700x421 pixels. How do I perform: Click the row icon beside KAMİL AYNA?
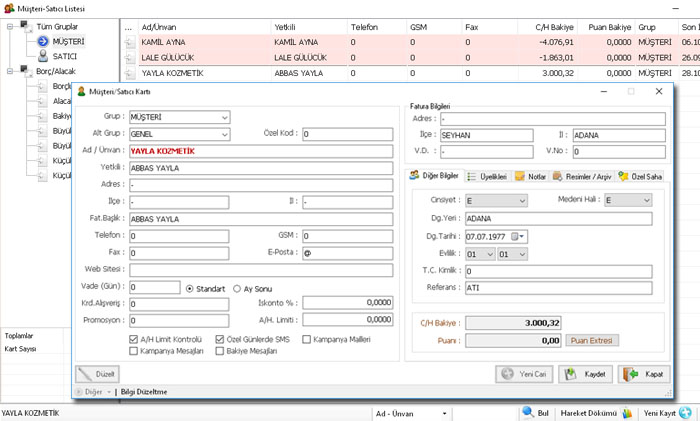129,42
